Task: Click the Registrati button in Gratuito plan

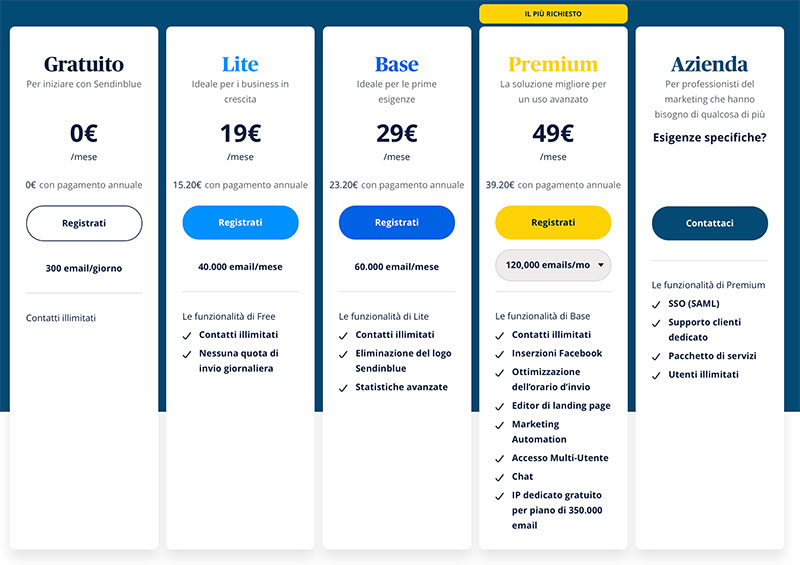Action: point(83,223)
